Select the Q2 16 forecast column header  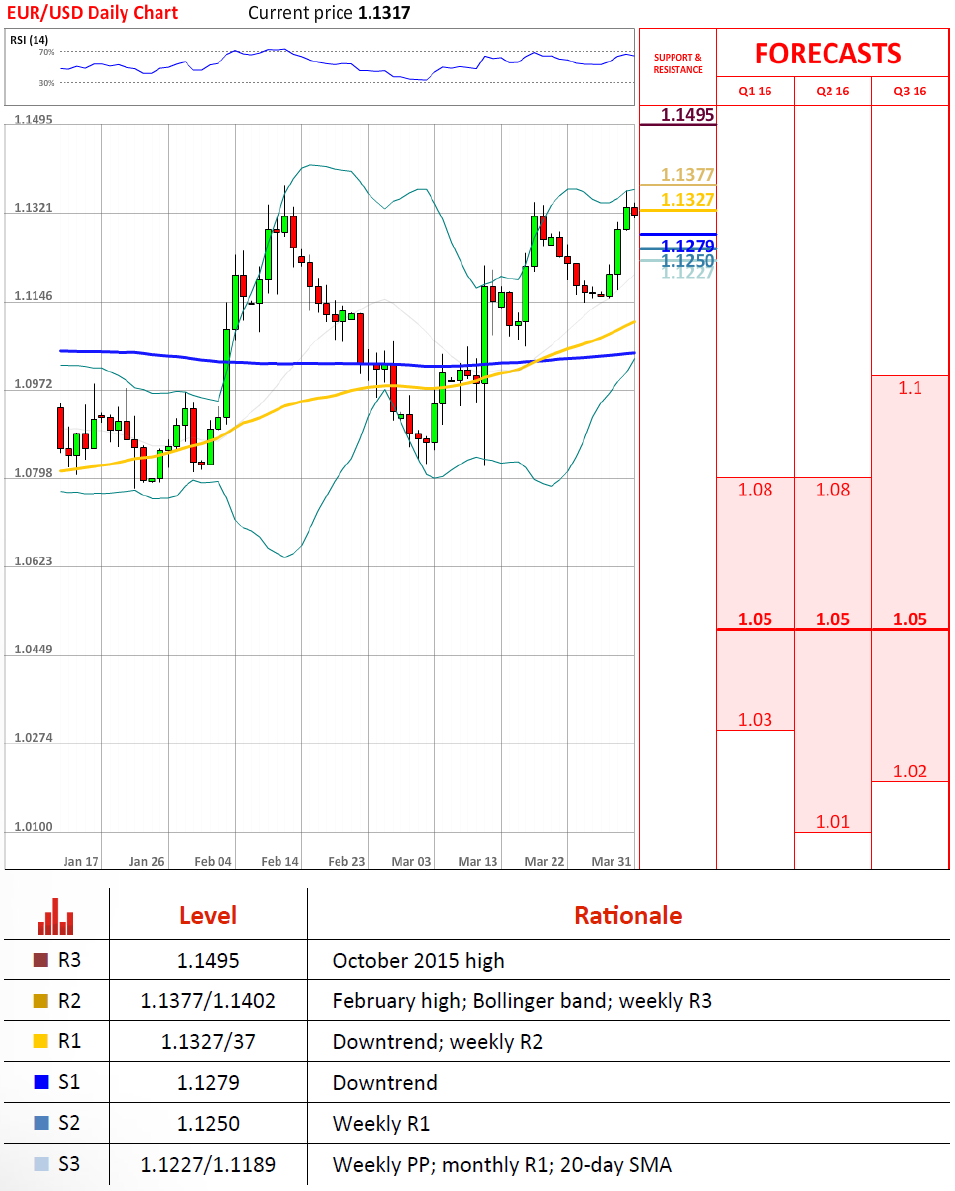pyautogui.click(x=833, y=91)
